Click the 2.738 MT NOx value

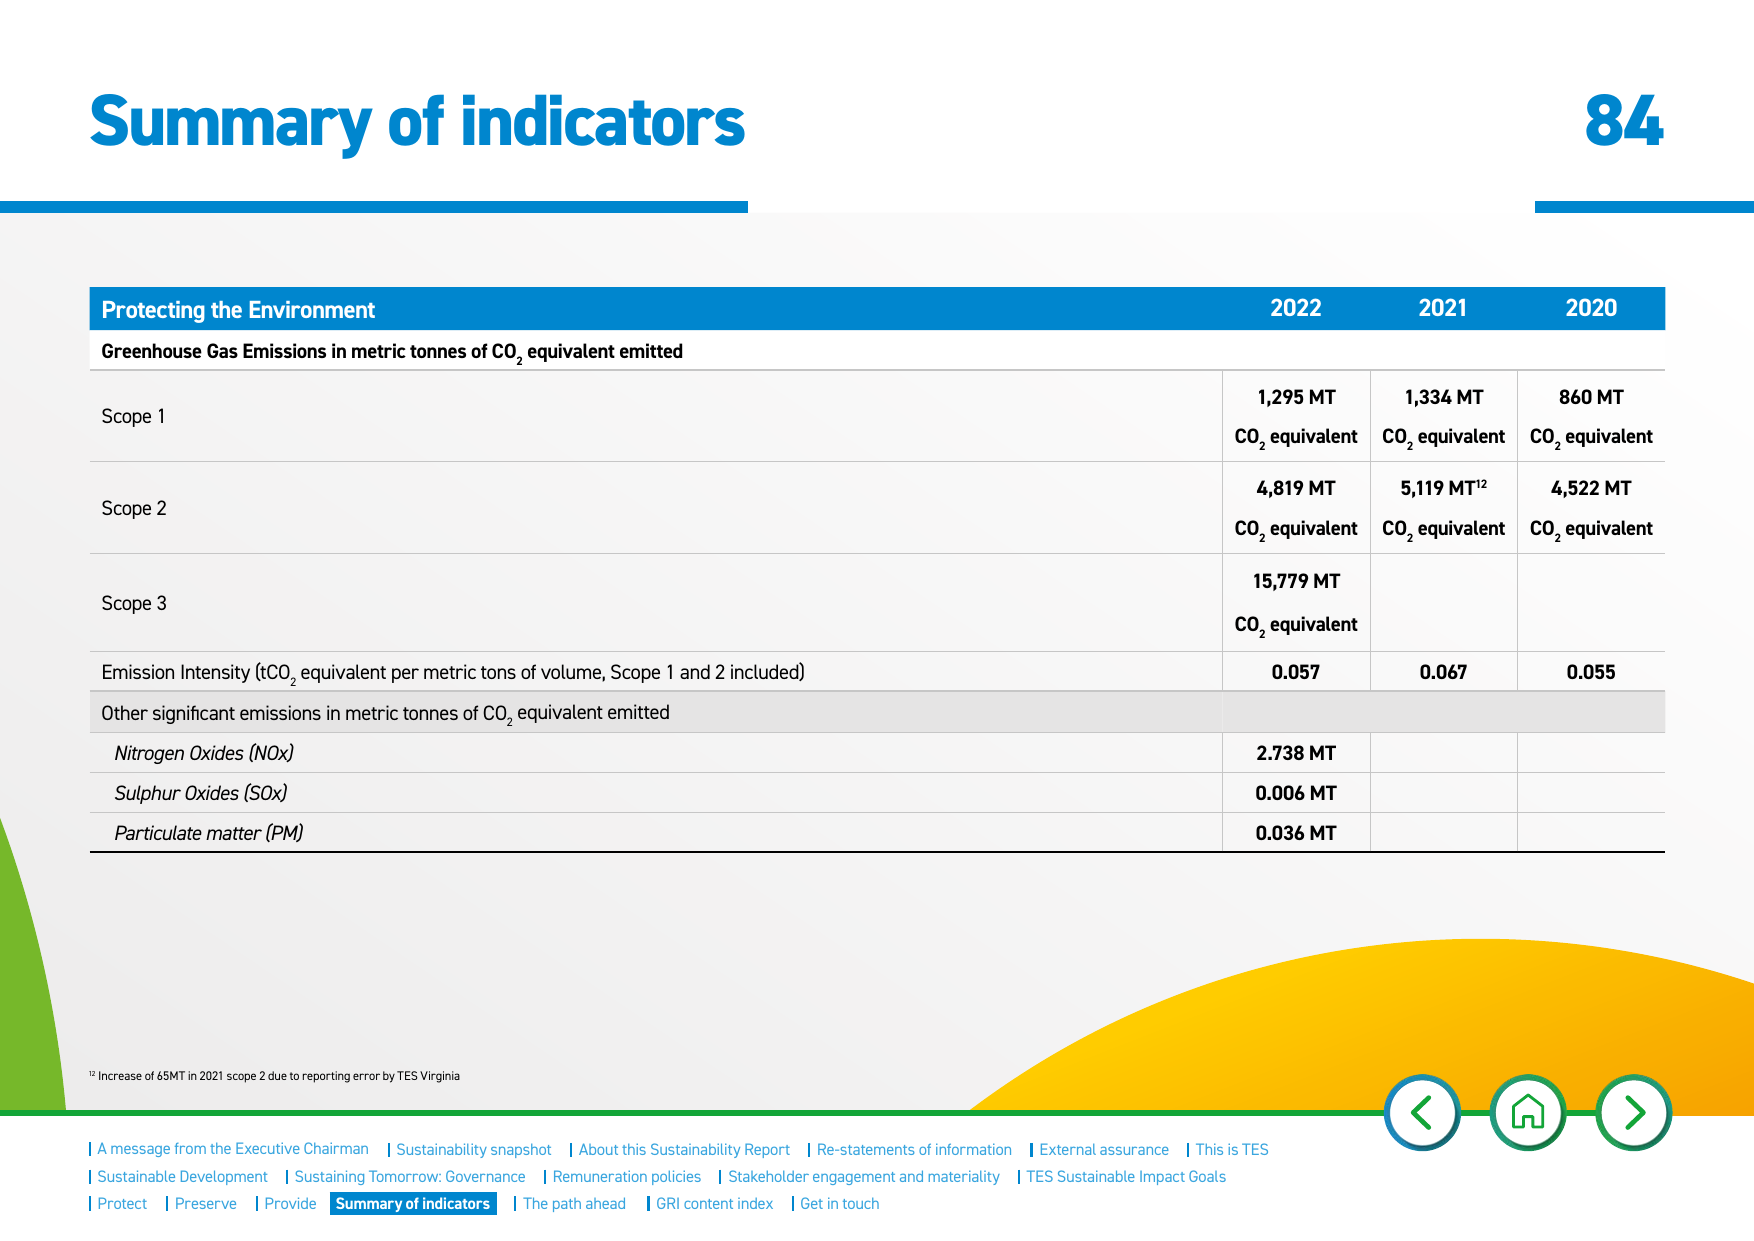(x=1296, y=753)
